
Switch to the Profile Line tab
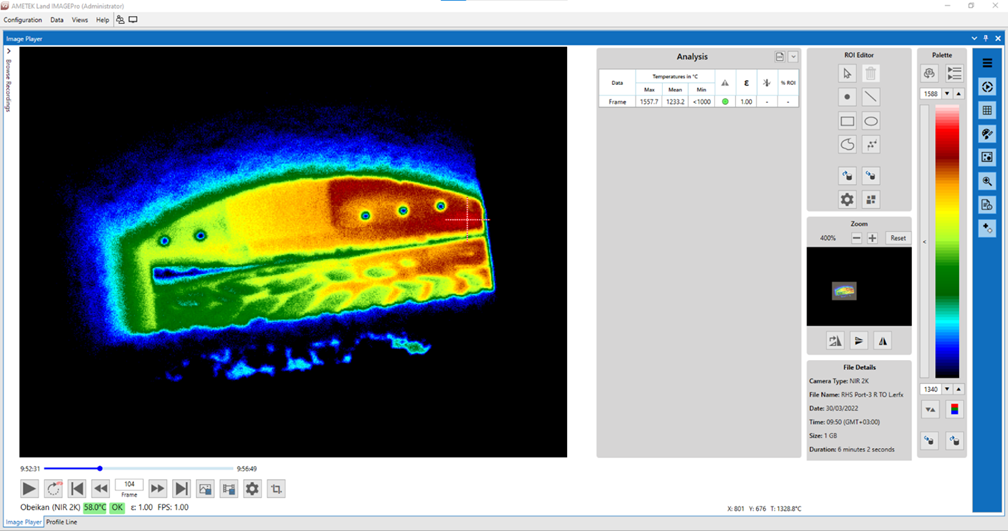point(62,522)
